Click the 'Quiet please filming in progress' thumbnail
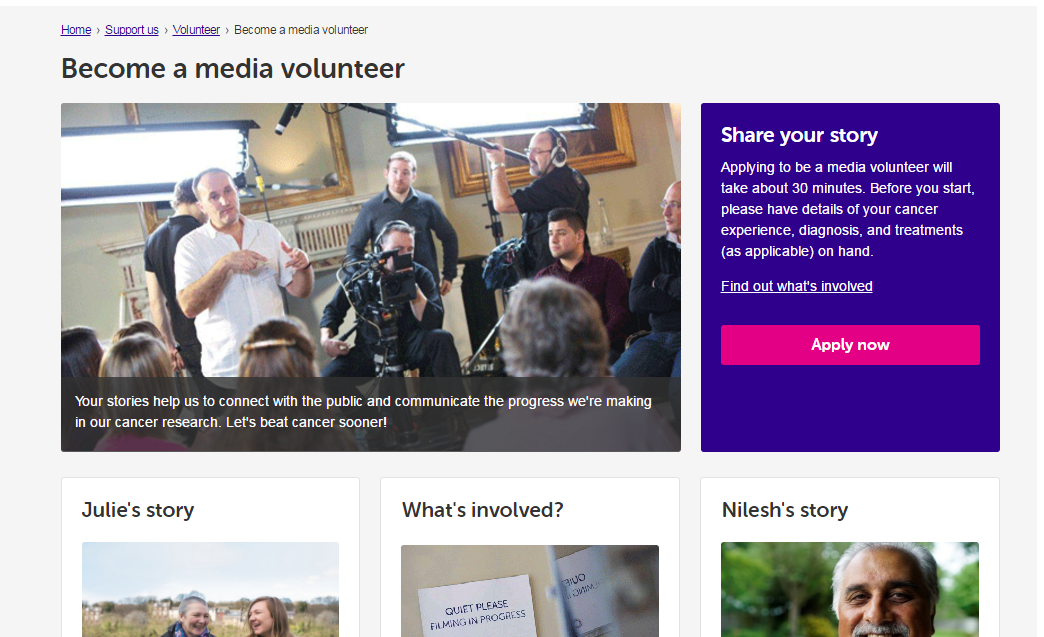This screenshot has width=1044, height=637. [530, 591]
